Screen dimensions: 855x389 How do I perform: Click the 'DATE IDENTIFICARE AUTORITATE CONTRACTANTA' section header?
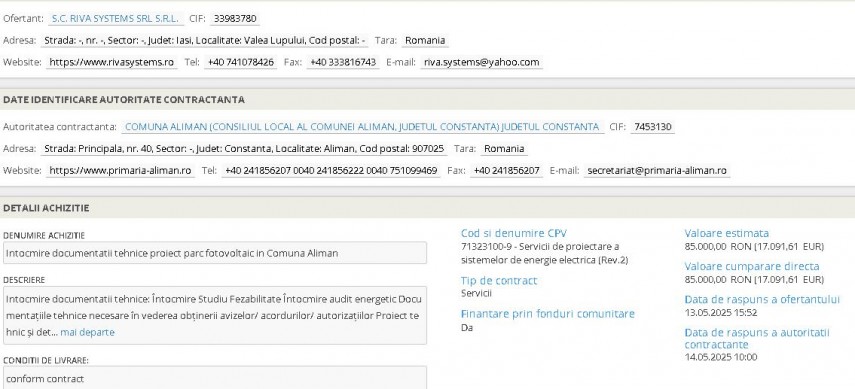point(124,100)
